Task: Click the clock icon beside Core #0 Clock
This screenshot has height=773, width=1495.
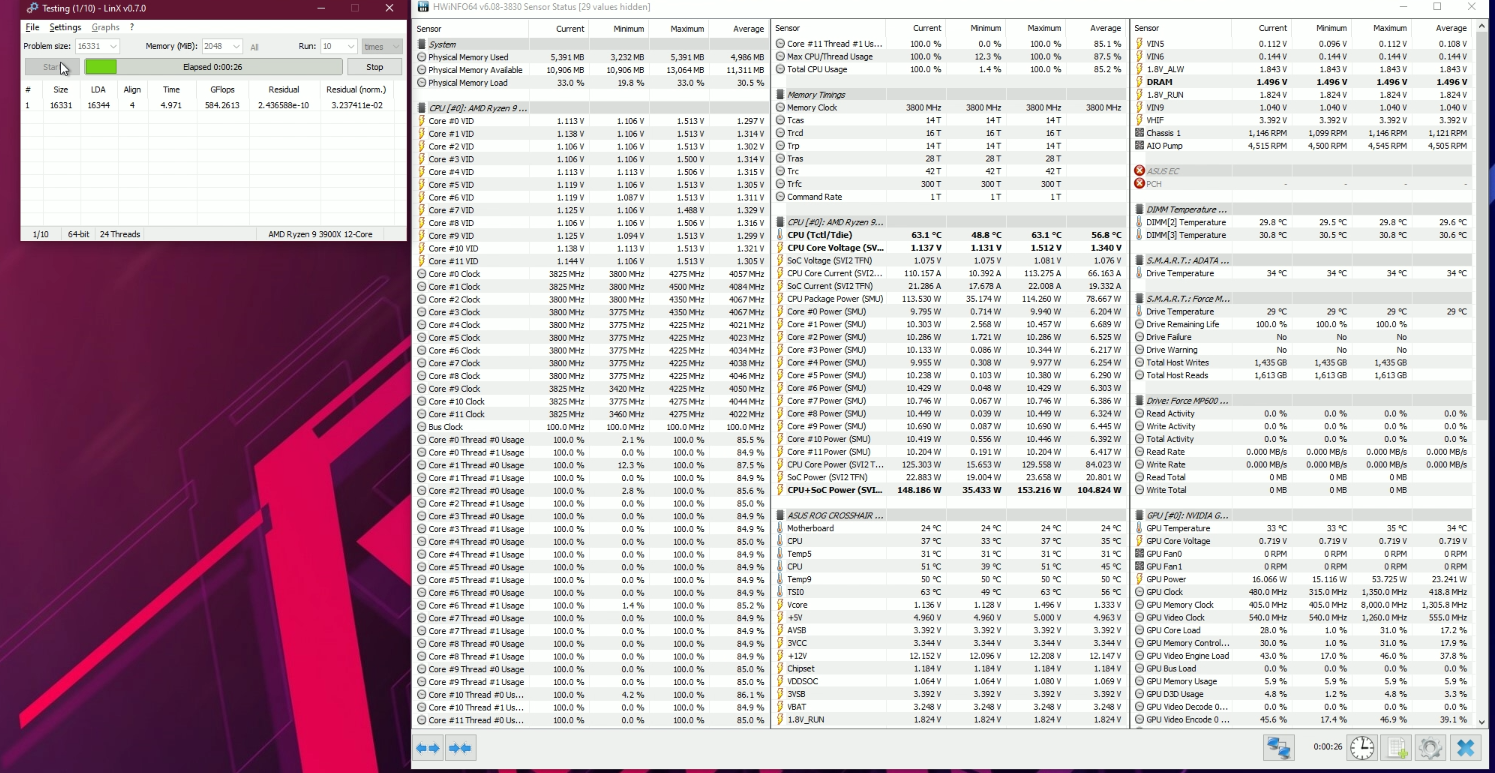Action: (x=421, y=274)
